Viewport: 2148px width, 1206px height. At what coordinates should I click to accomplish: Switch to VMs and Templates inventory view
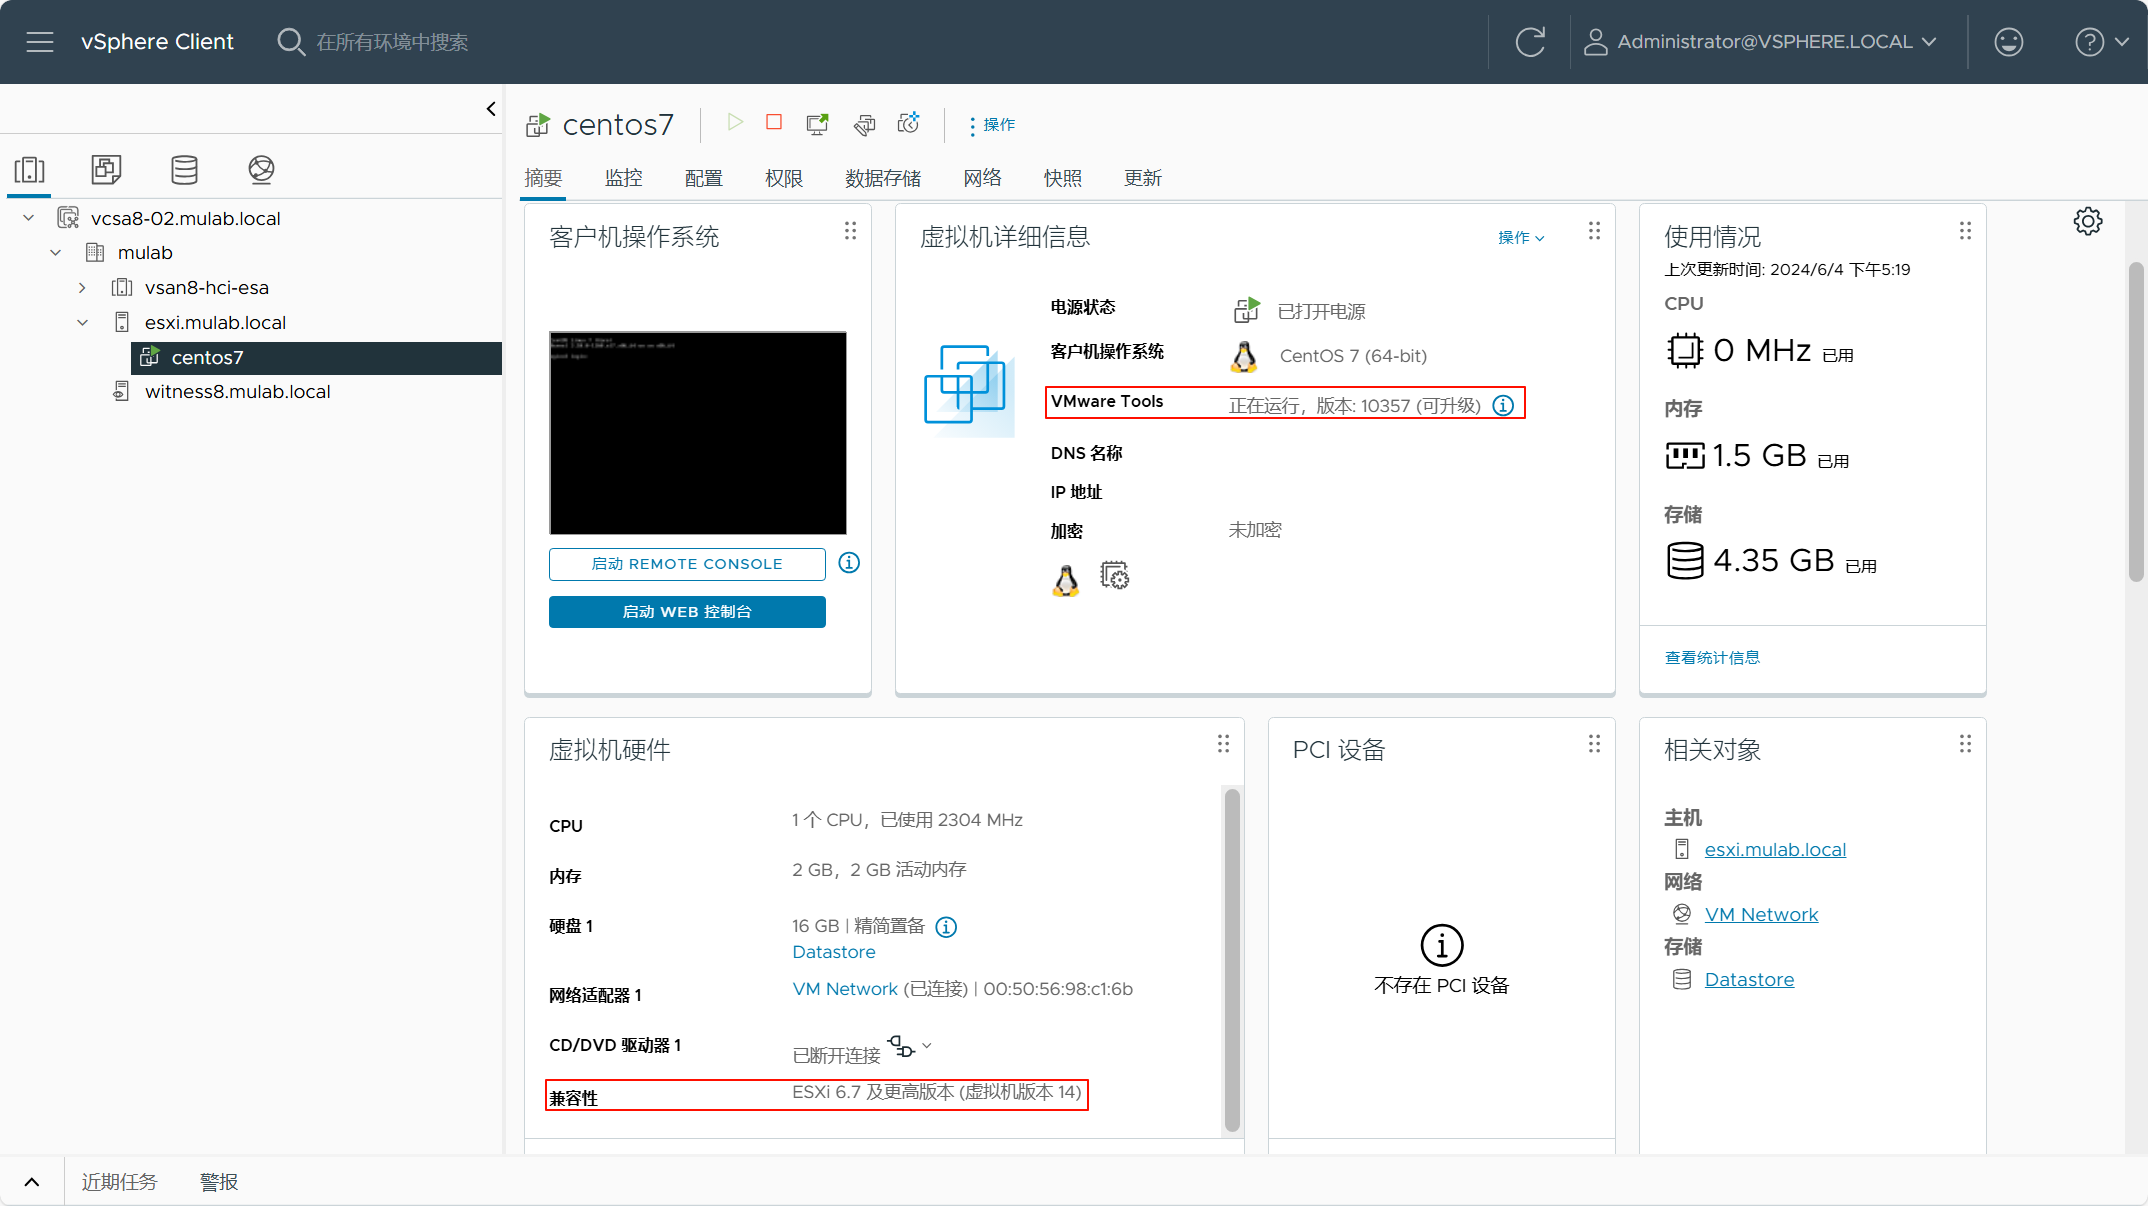pos(106,170)
